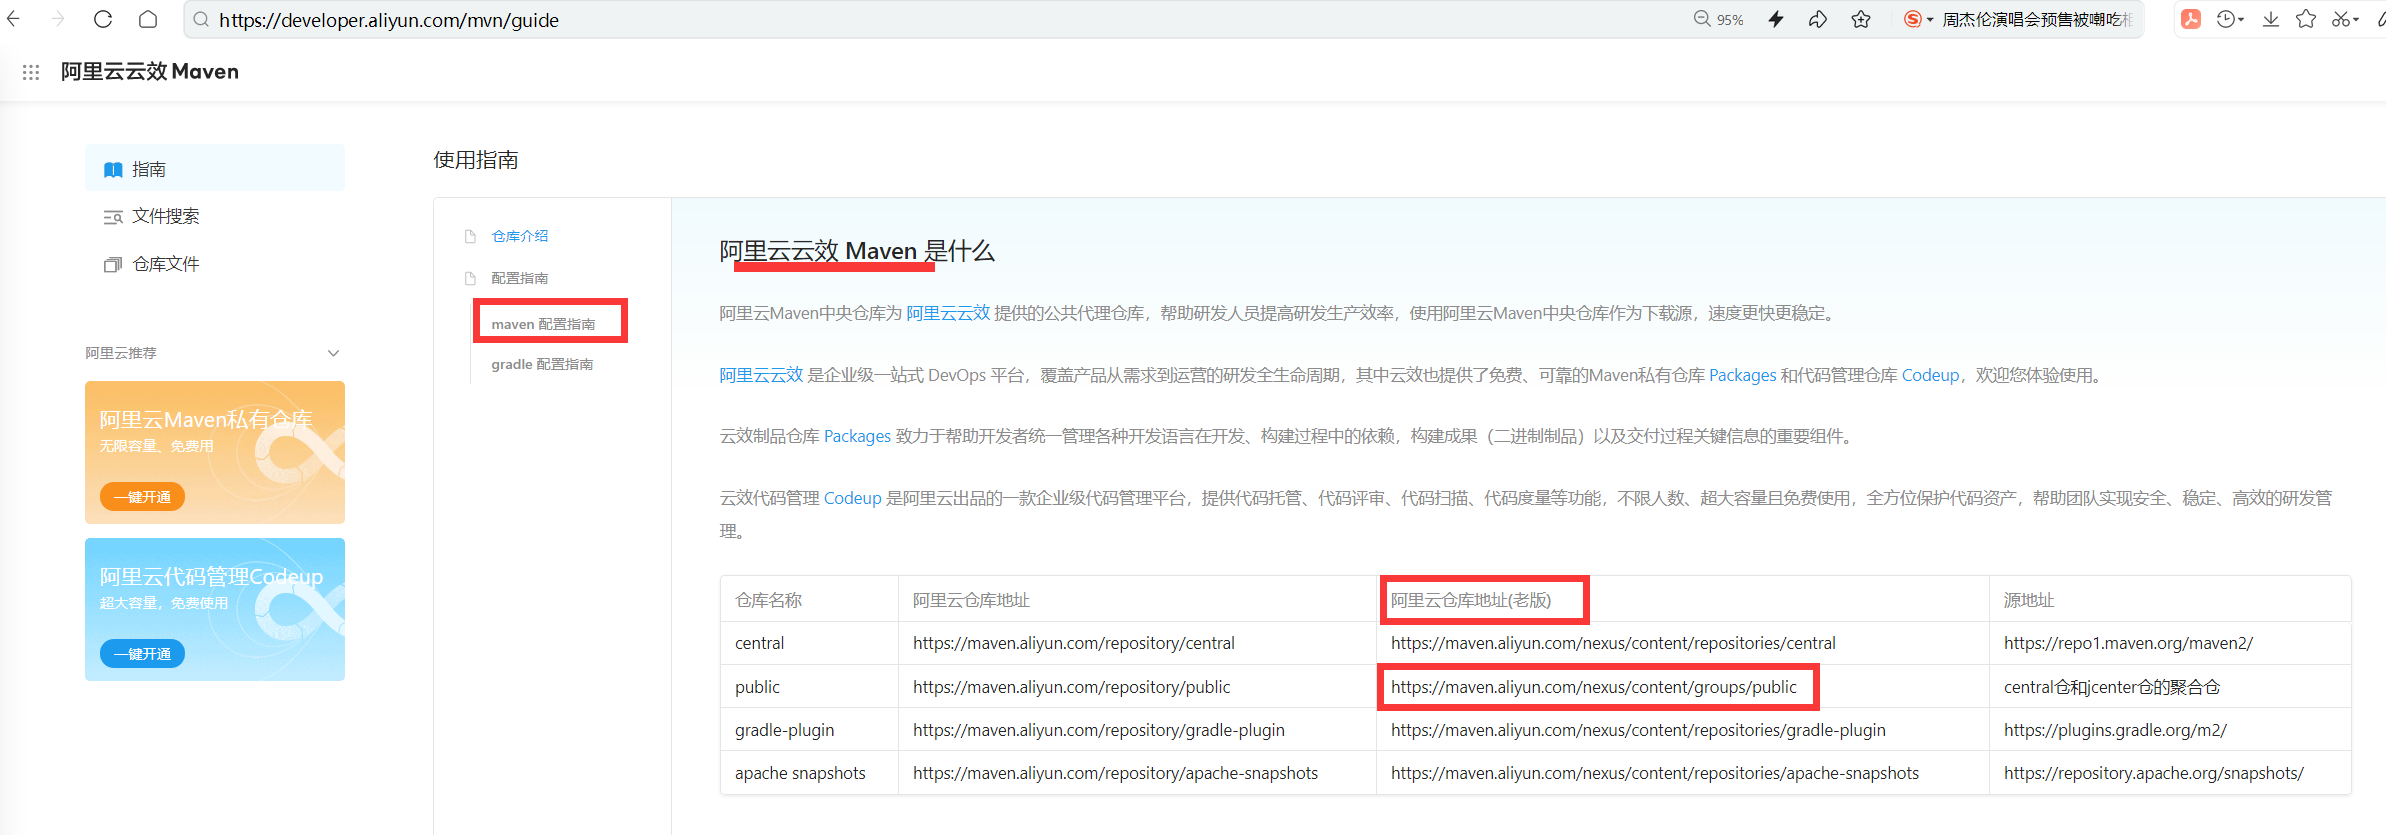2386x835 pixels.
Task: Click the share arrow icon
Action: tap(1818, 19)
